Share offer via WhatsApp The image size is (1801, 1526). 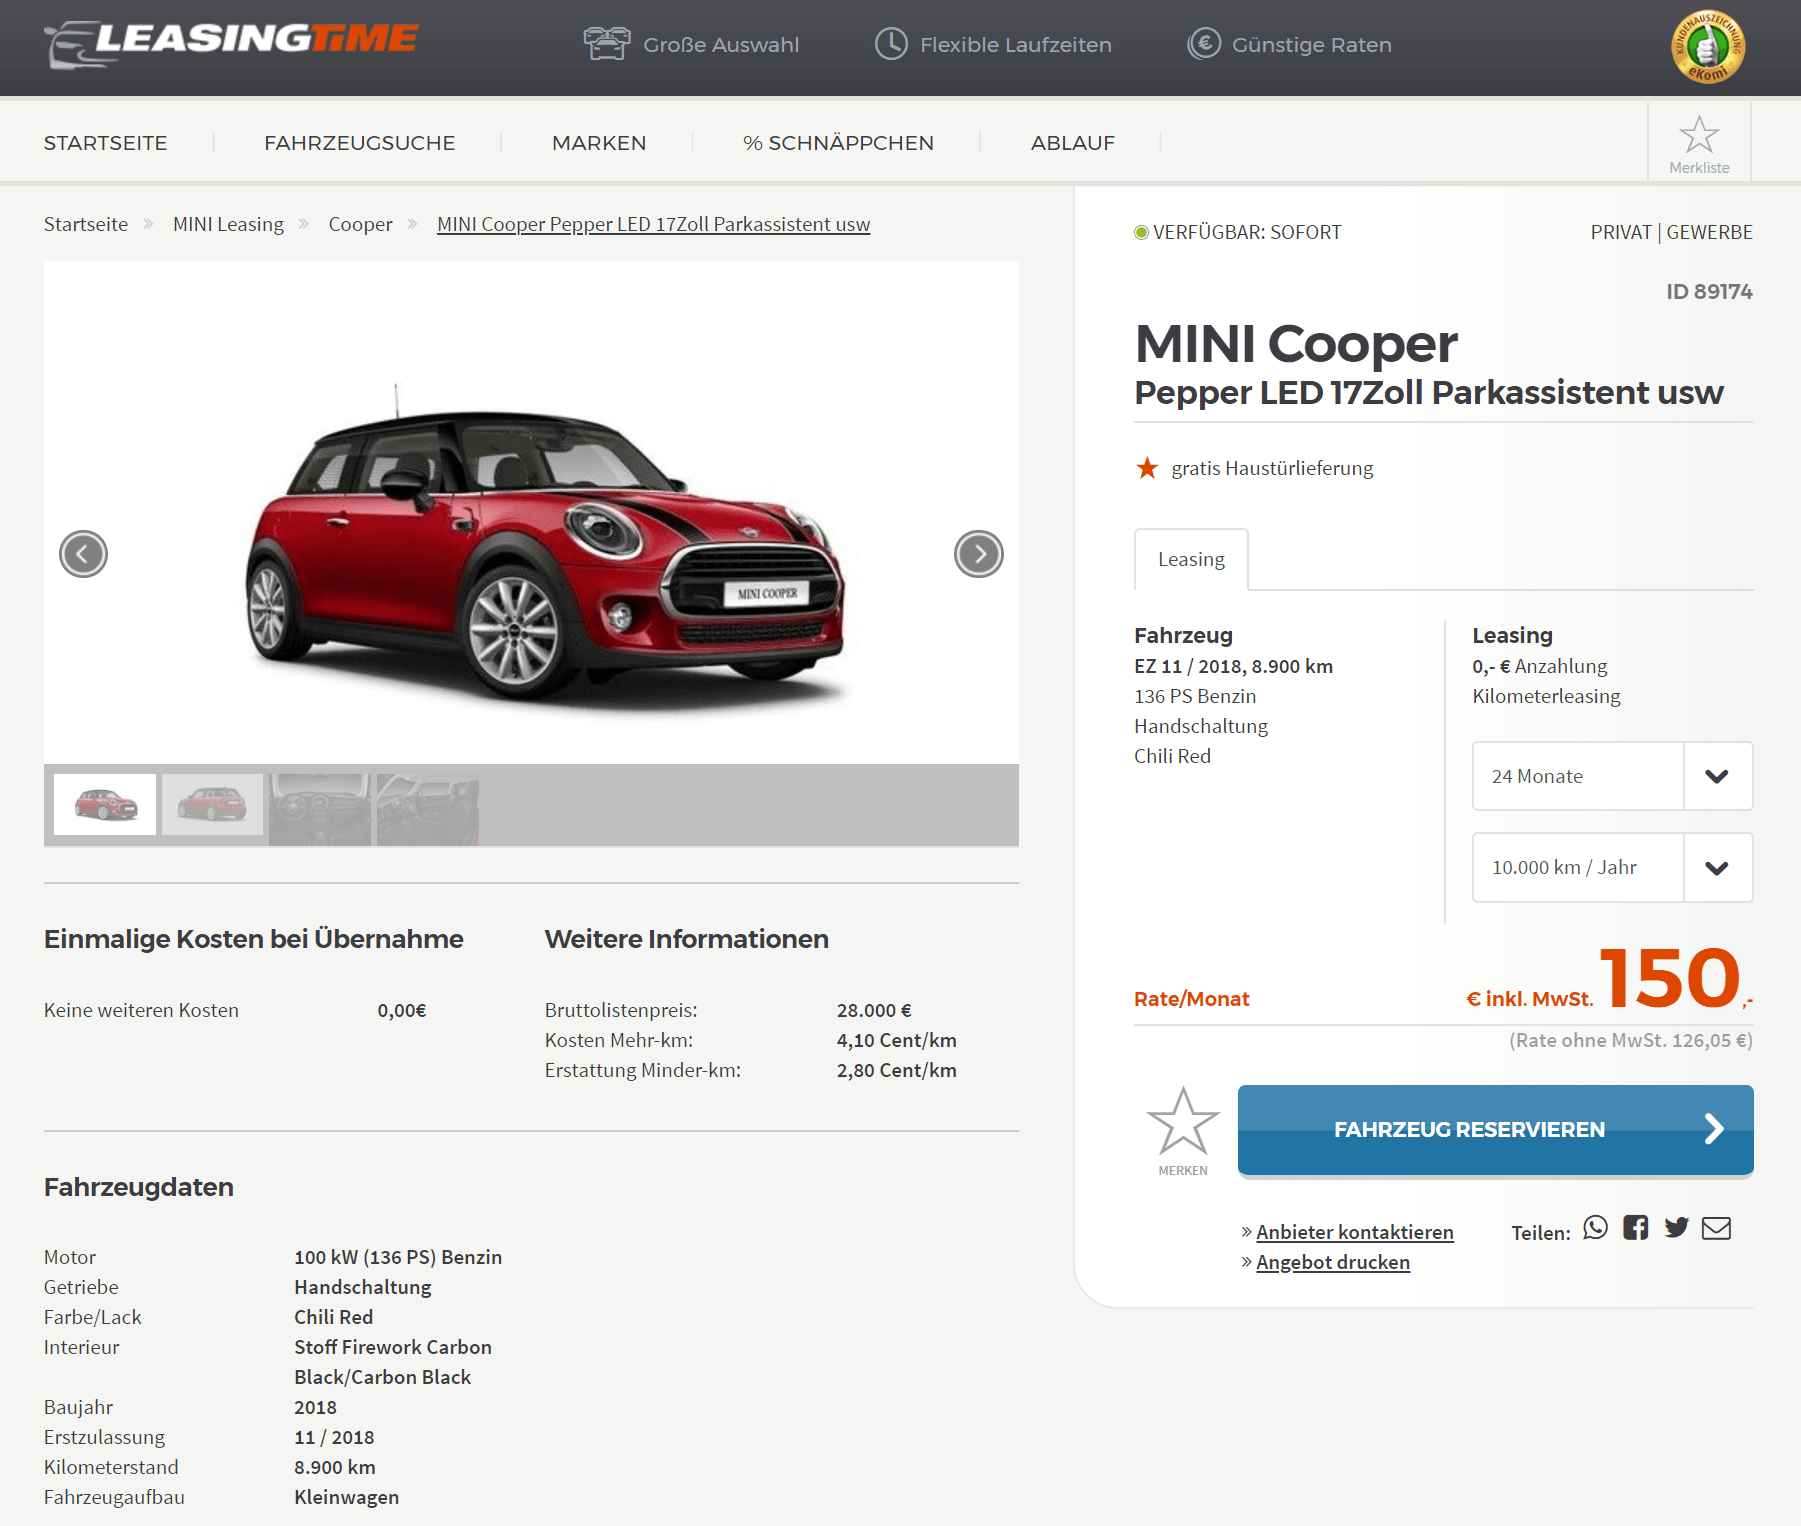[x=1596, y=1227]
